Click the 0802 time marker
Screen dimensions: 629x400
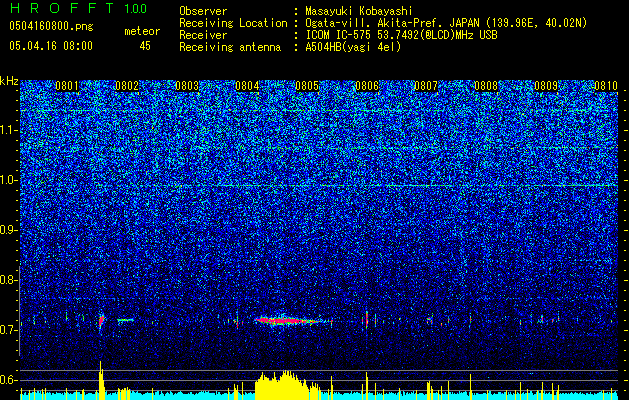127,86
